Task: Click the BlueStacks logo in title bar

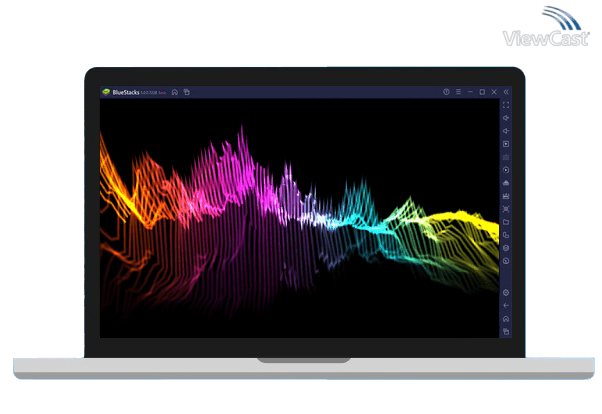Action: tap(106, 92)
